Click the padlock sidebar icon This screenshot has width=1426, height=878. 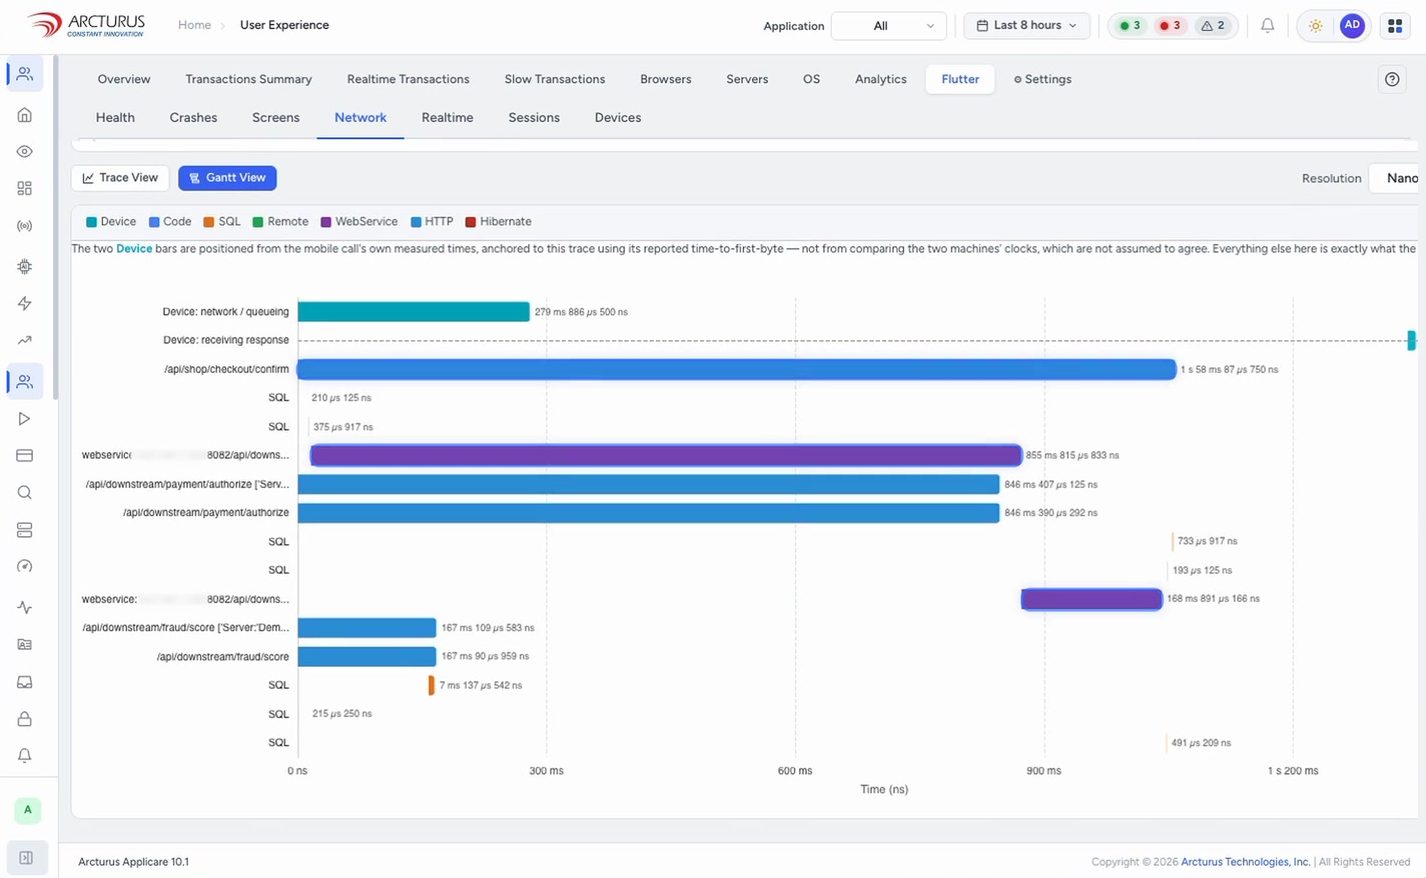(x=25, y=719)
